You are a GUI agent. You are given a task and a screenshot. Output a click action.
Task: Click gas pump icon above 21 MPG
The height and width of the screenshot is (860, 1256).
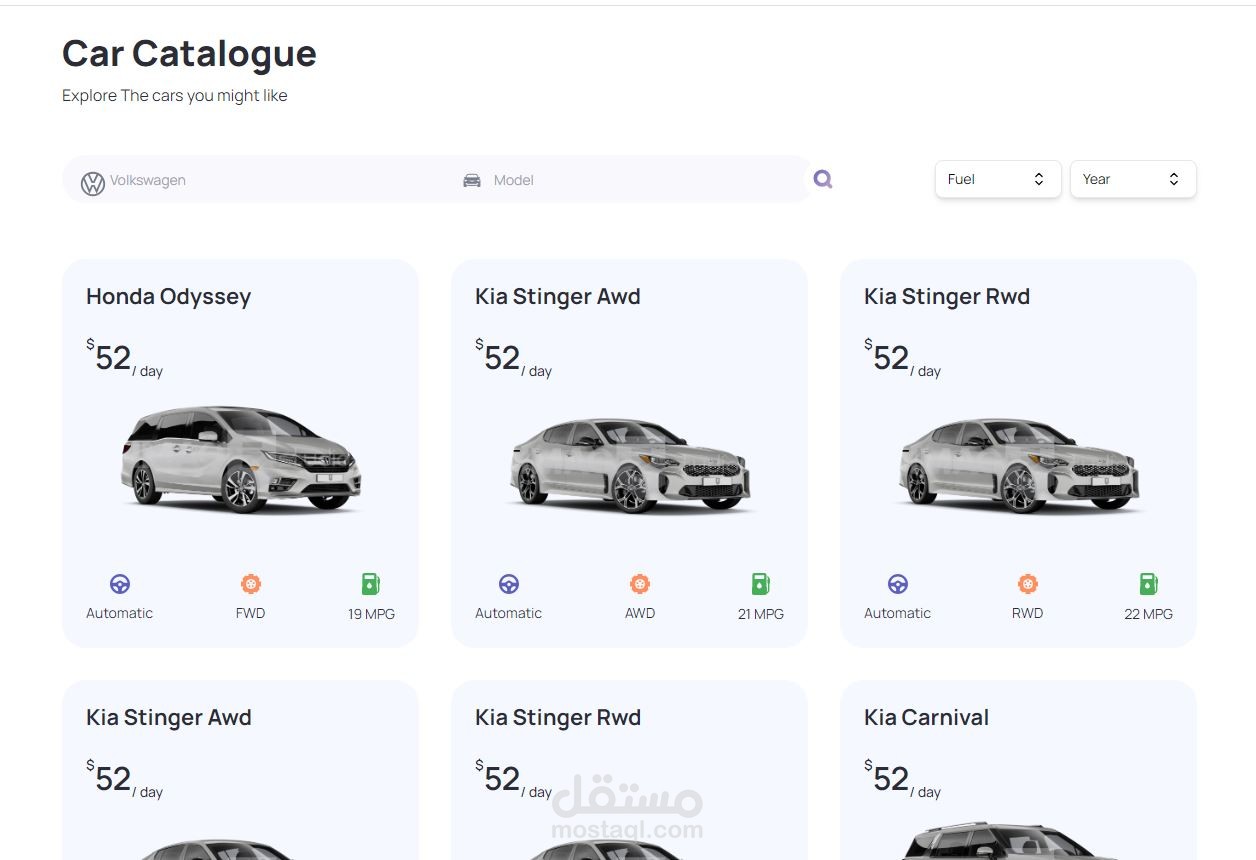click(x=760, y=584)
